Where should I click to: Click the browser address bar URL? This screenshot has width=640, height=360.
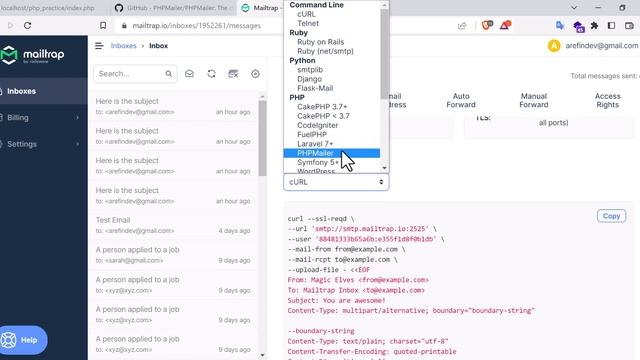pos(196,26)
